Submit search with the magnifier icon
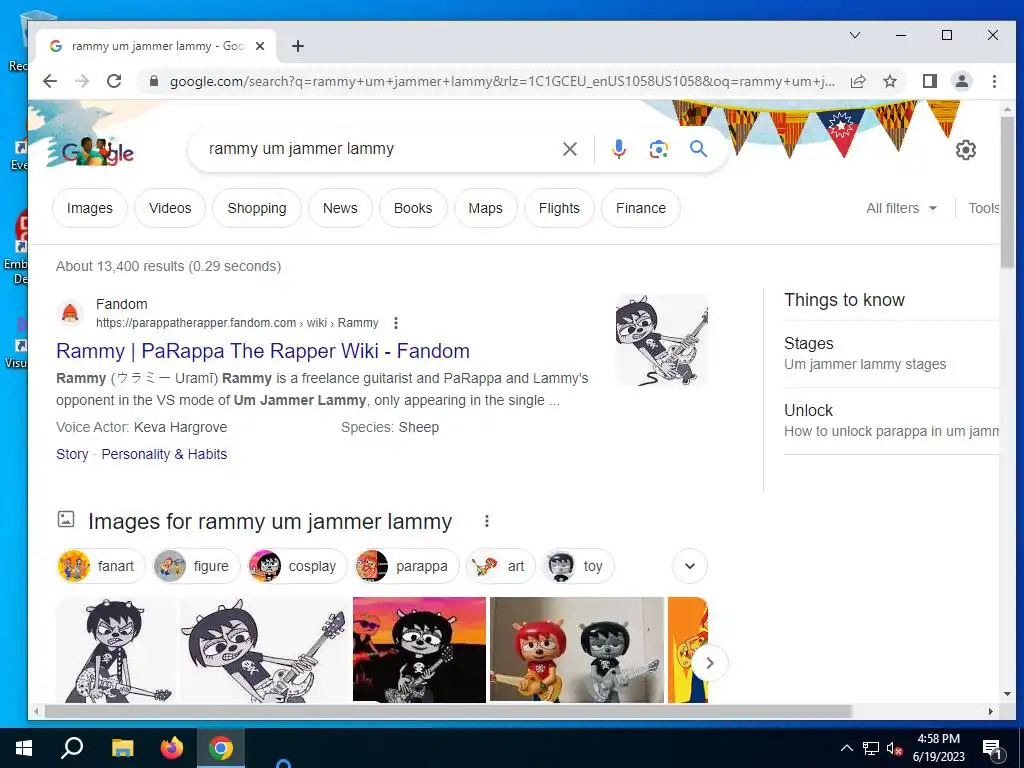Screen dimensions: 1024x768 click(x=698, y=149)
